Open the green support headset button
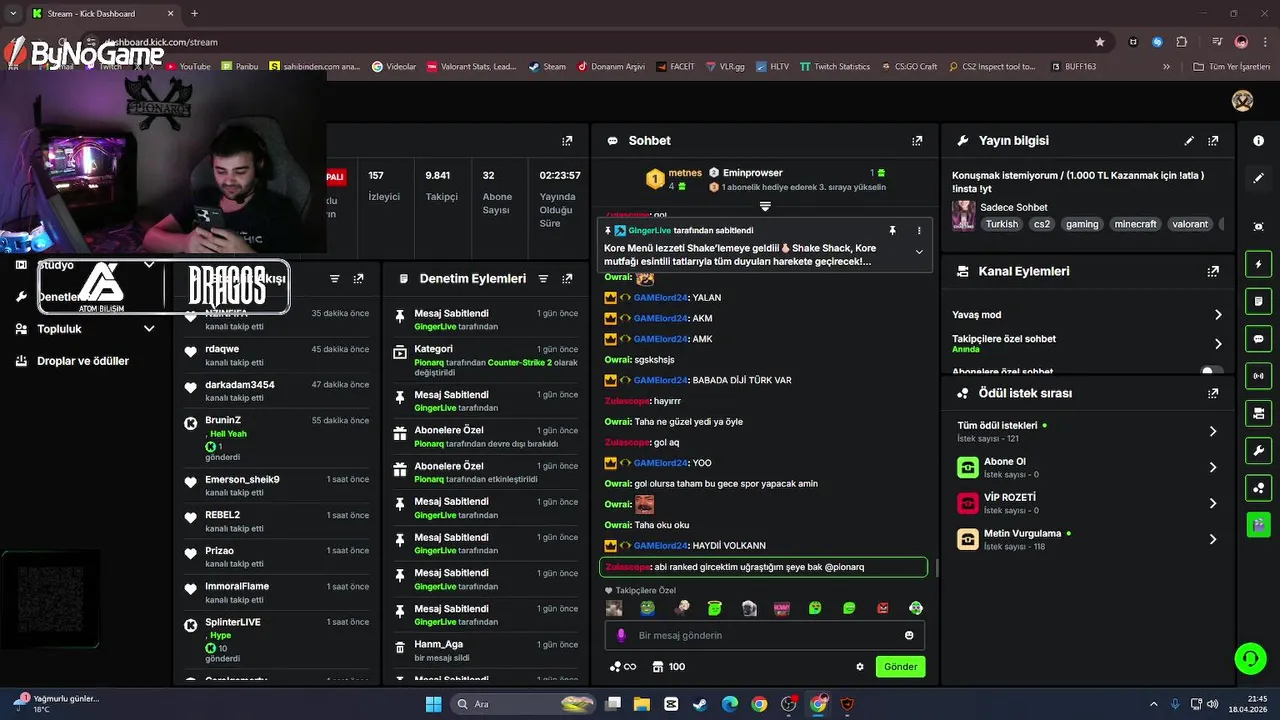 (1250, 658)
